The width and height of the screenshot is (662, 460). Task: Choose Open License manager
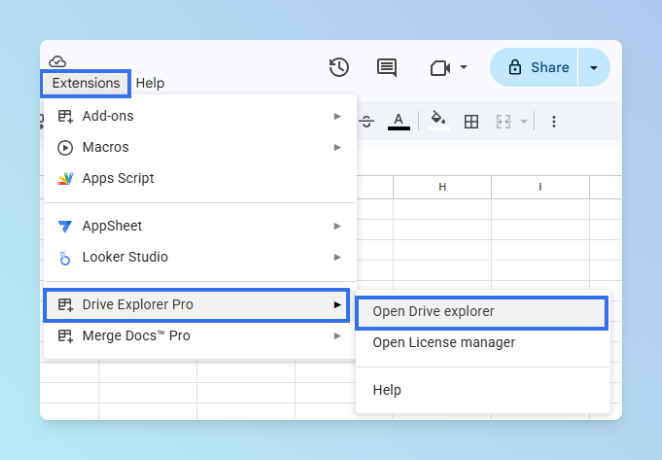(444, 343)
